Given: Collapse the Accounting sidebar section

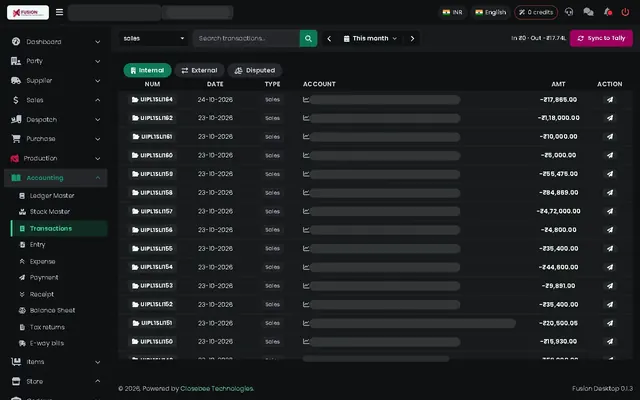Looking at the screenshot, I should coord(56,178).
